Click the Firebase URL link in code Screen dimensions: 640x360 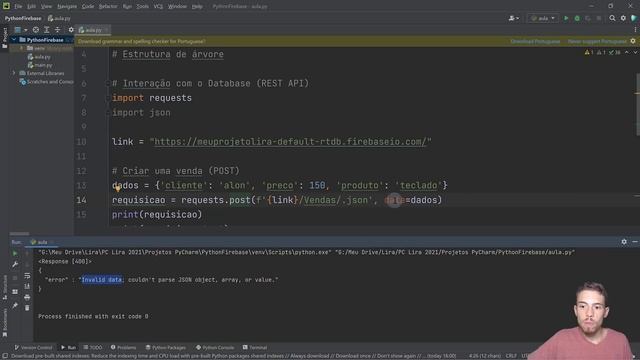click(x=290, y=142)
